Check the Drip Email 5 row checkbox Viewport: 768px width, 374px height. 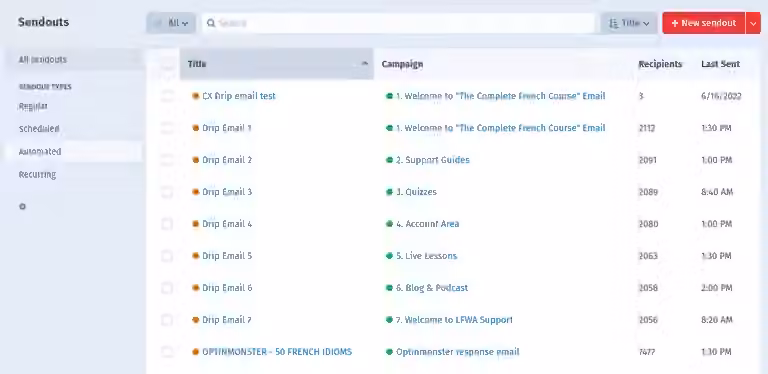click(167, 256)
